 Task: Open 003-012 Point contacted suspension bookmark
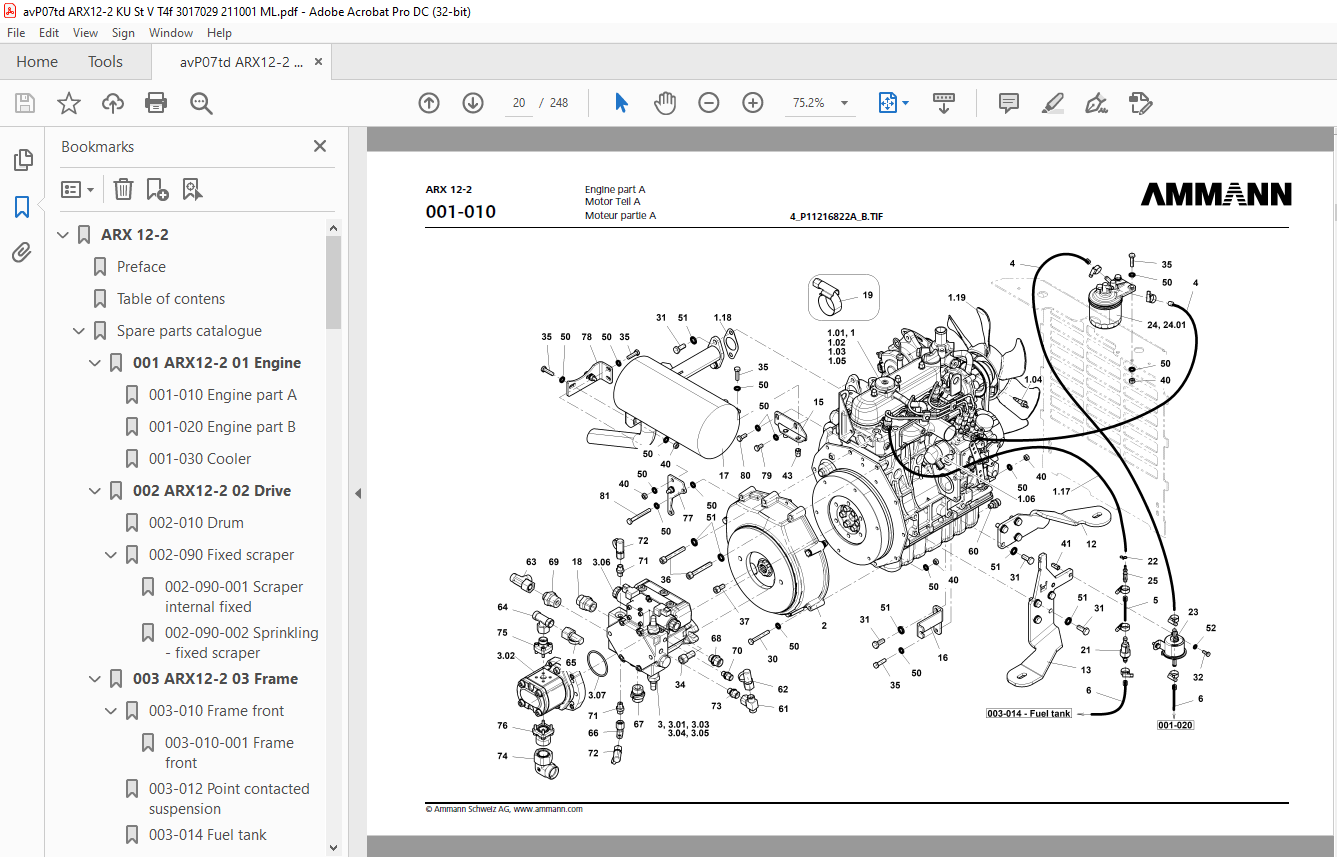coord(229,799)
